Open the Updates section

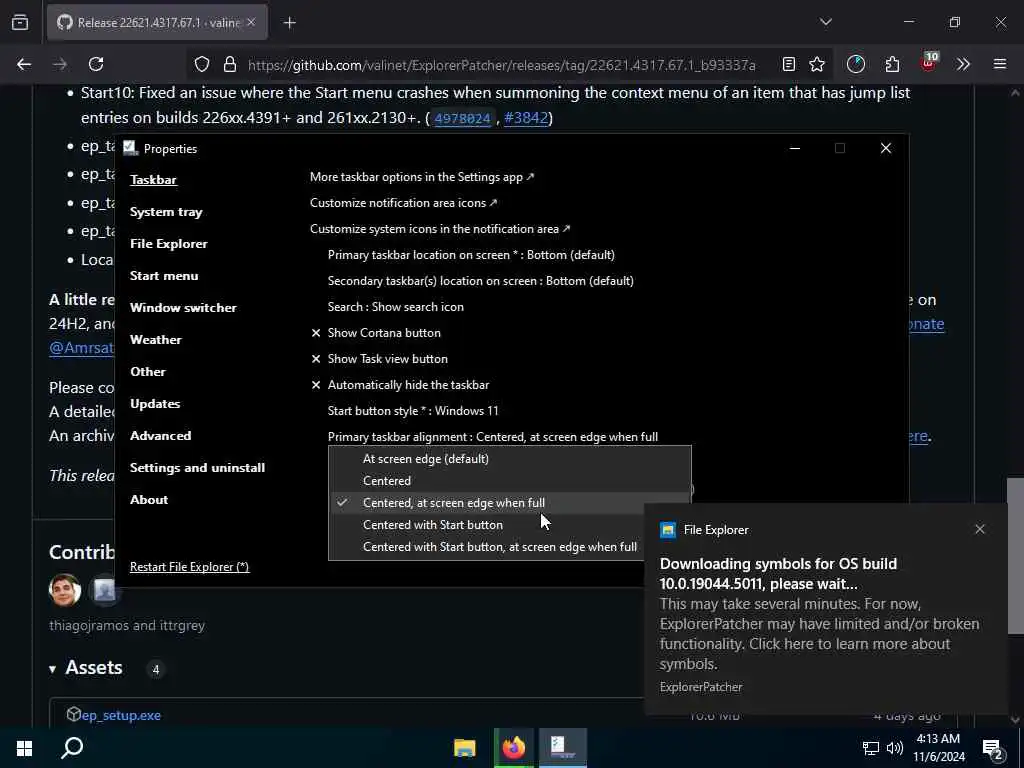pyautogui.click(x=155, y=404)
